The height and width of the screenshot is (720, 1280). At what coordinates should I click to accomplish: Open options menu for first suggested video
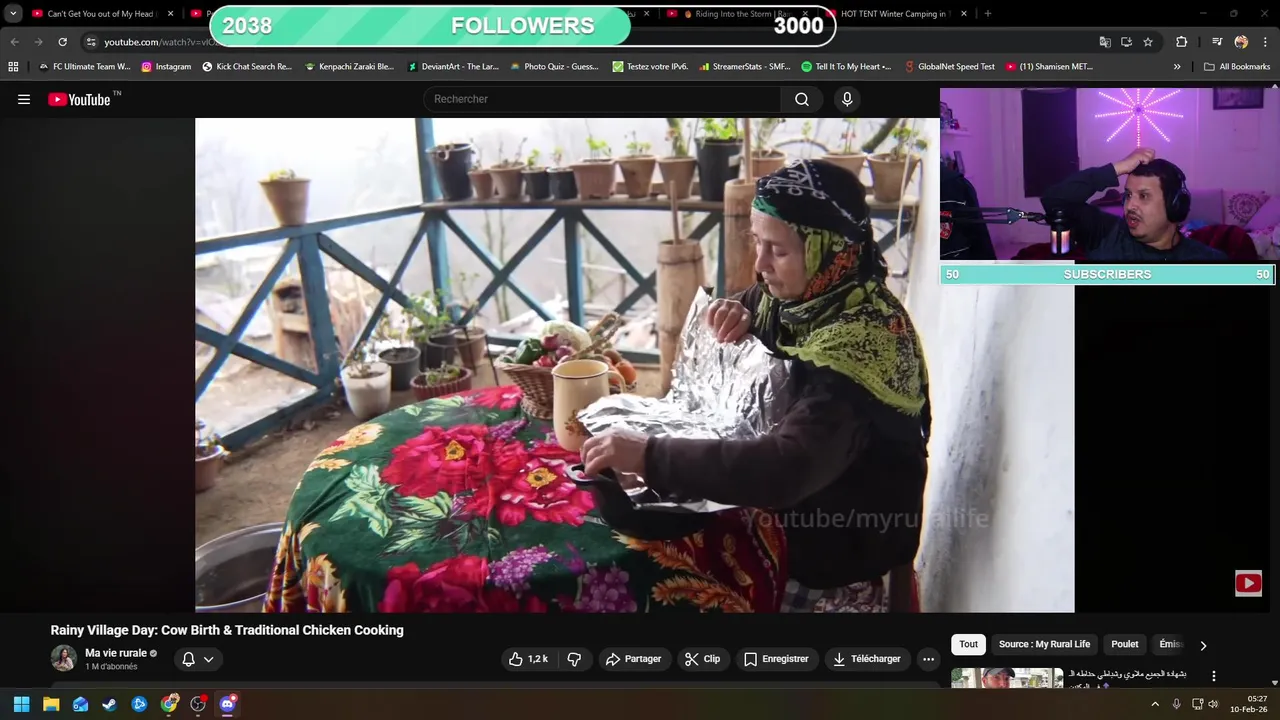tap(1214, 677)
